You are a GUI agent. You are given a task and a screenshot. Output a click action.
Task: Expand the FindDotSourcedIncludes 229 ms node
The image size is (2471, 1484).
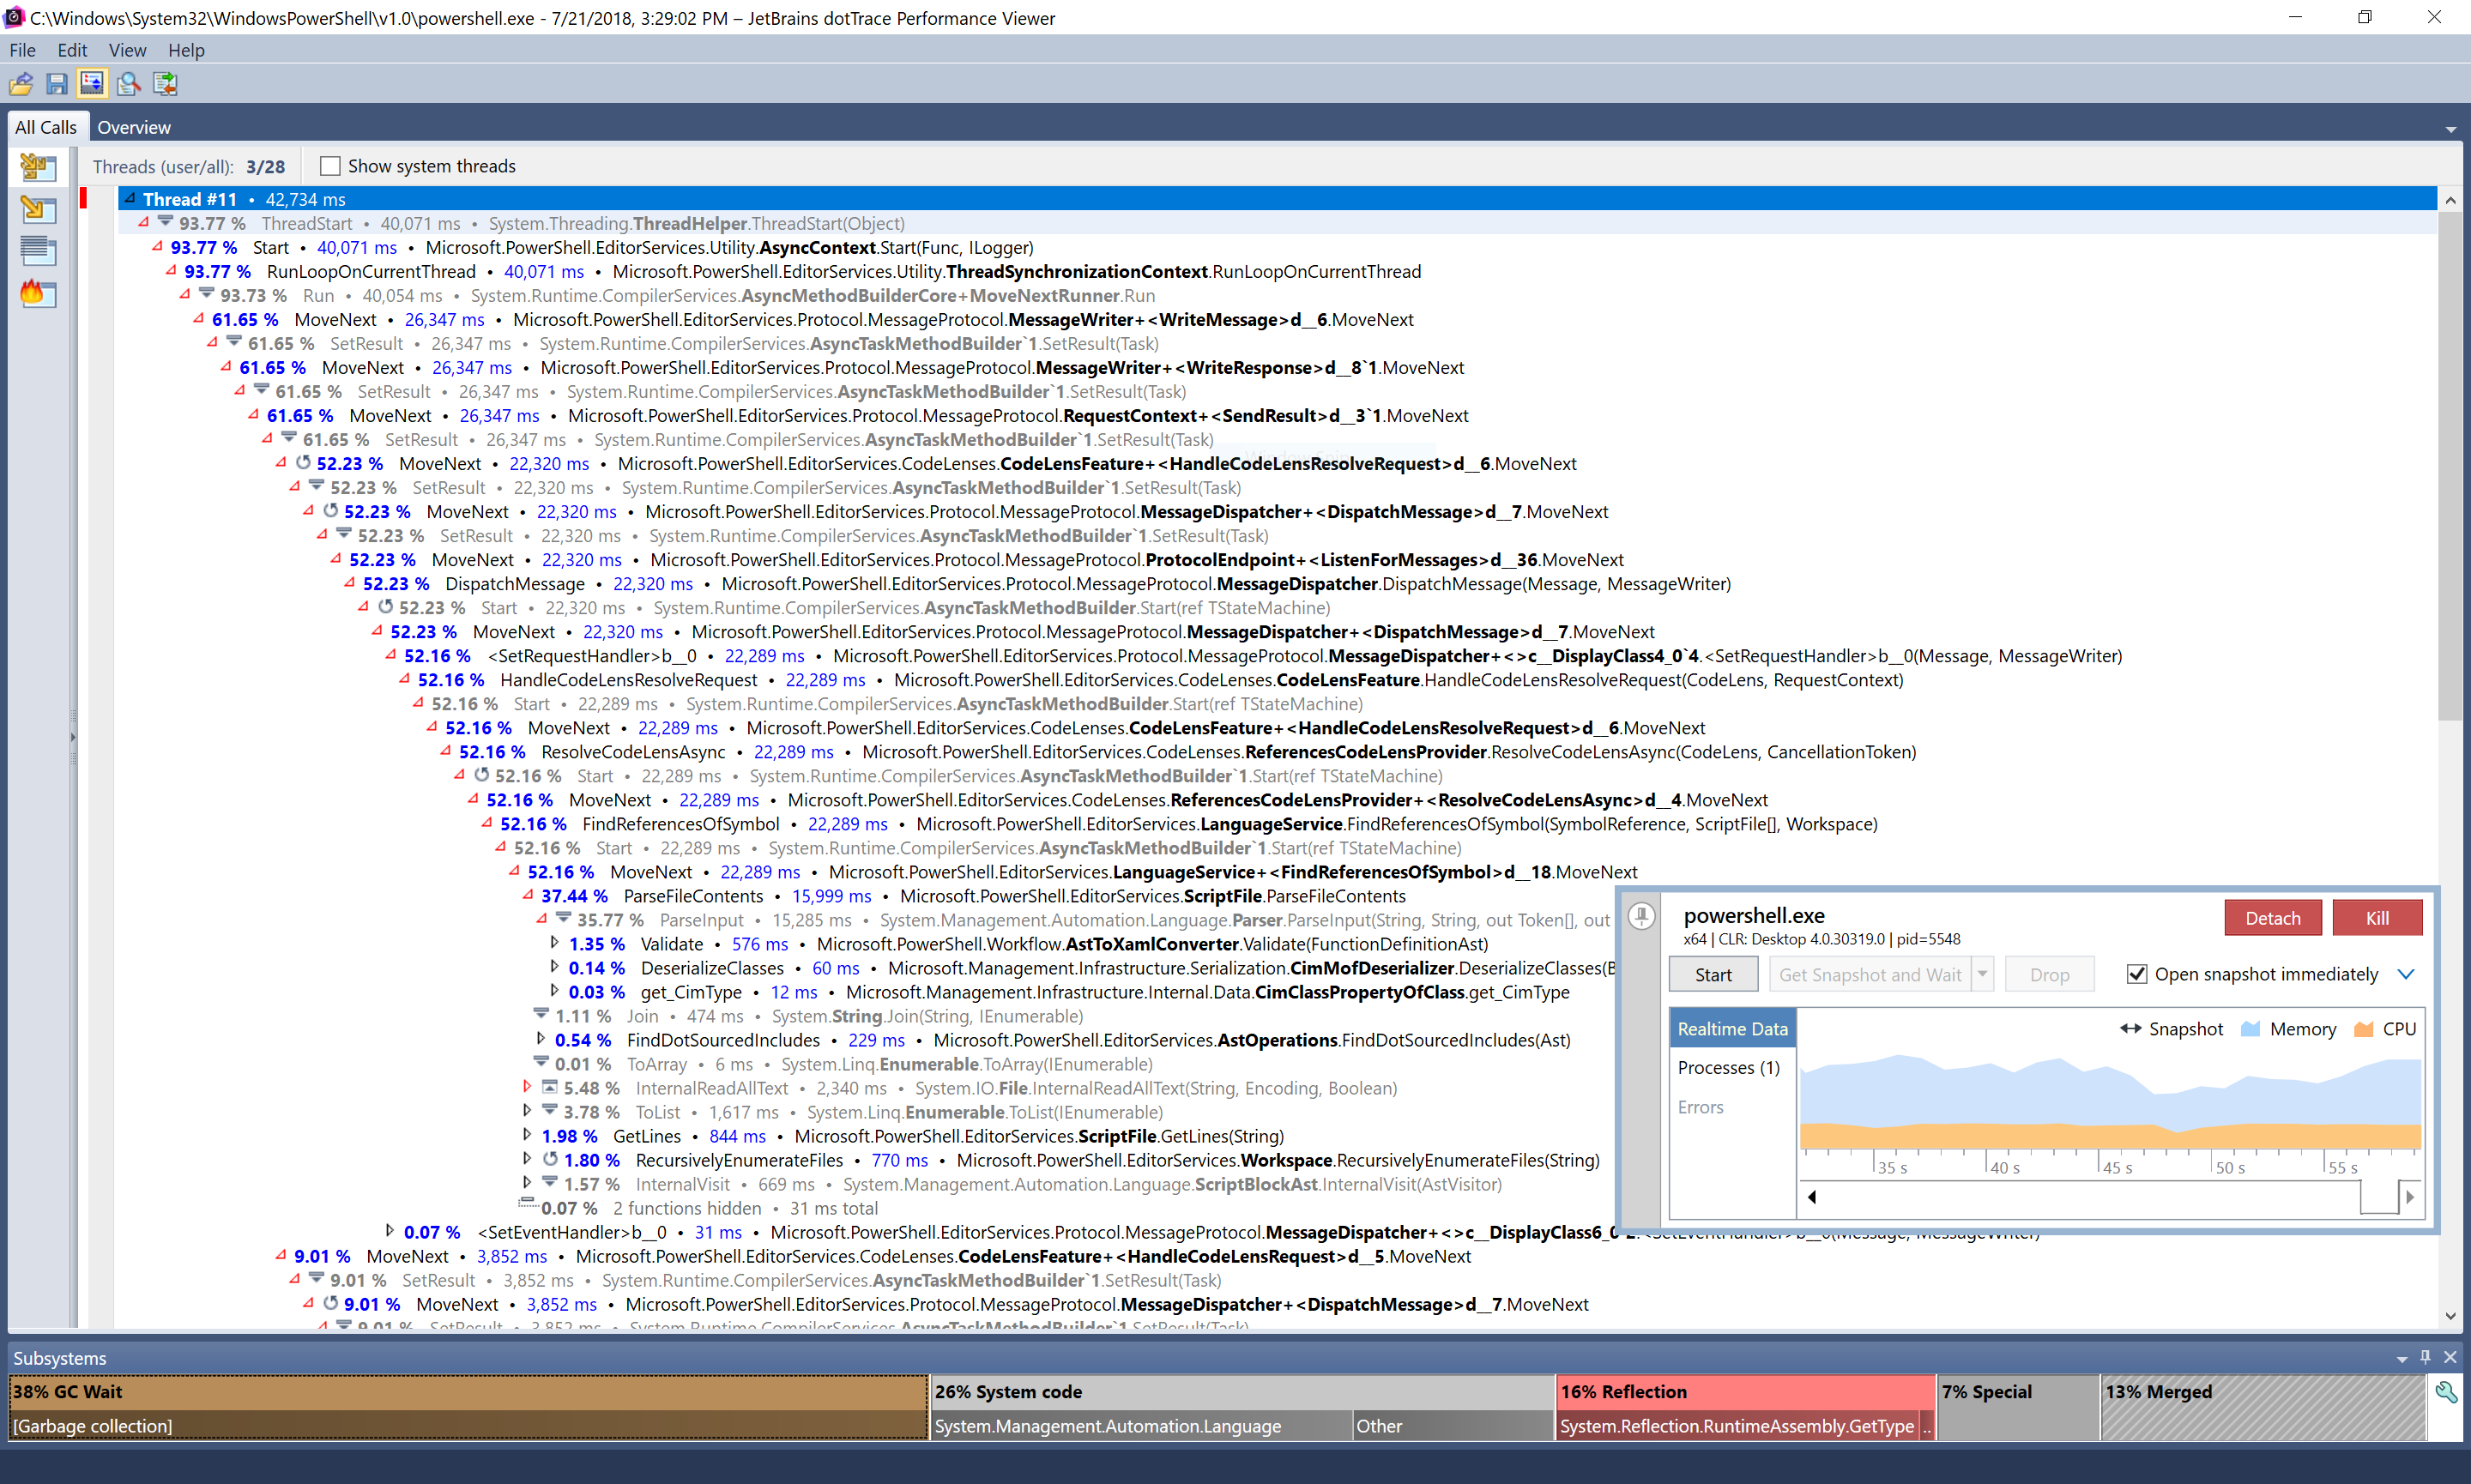tap(541, 1038)
